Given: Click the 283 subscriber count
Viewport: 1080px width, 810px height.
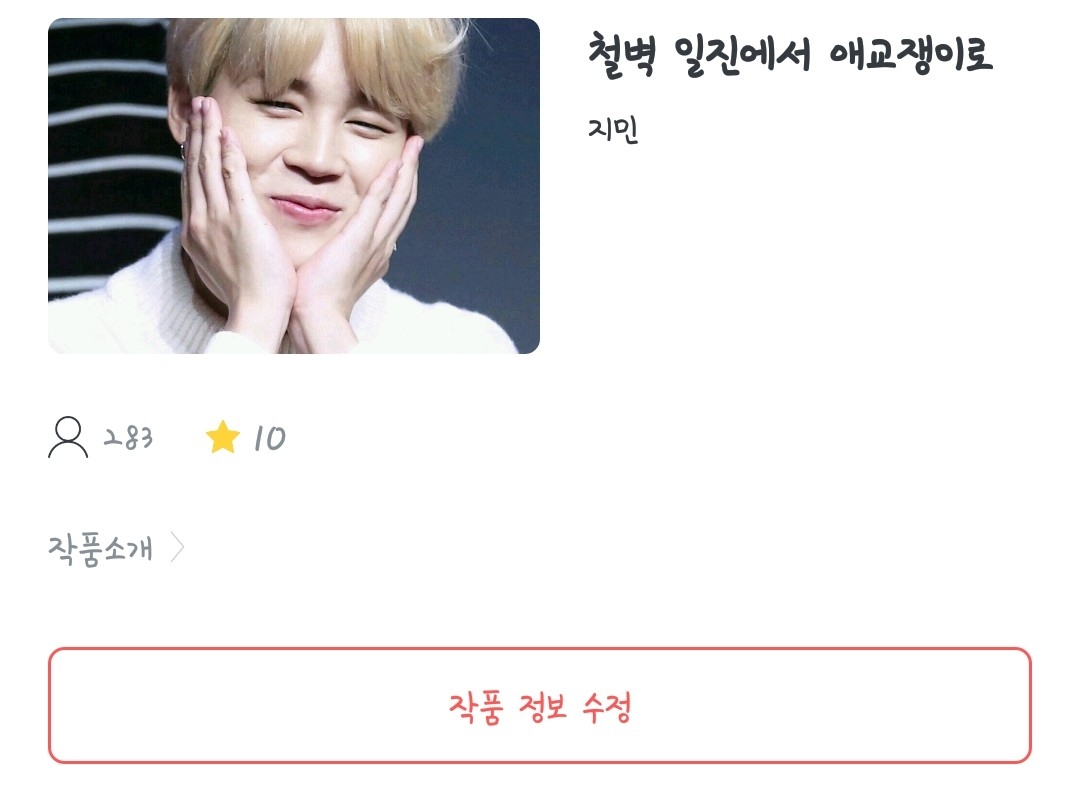Looking at the screenshot, I should 128,438.
